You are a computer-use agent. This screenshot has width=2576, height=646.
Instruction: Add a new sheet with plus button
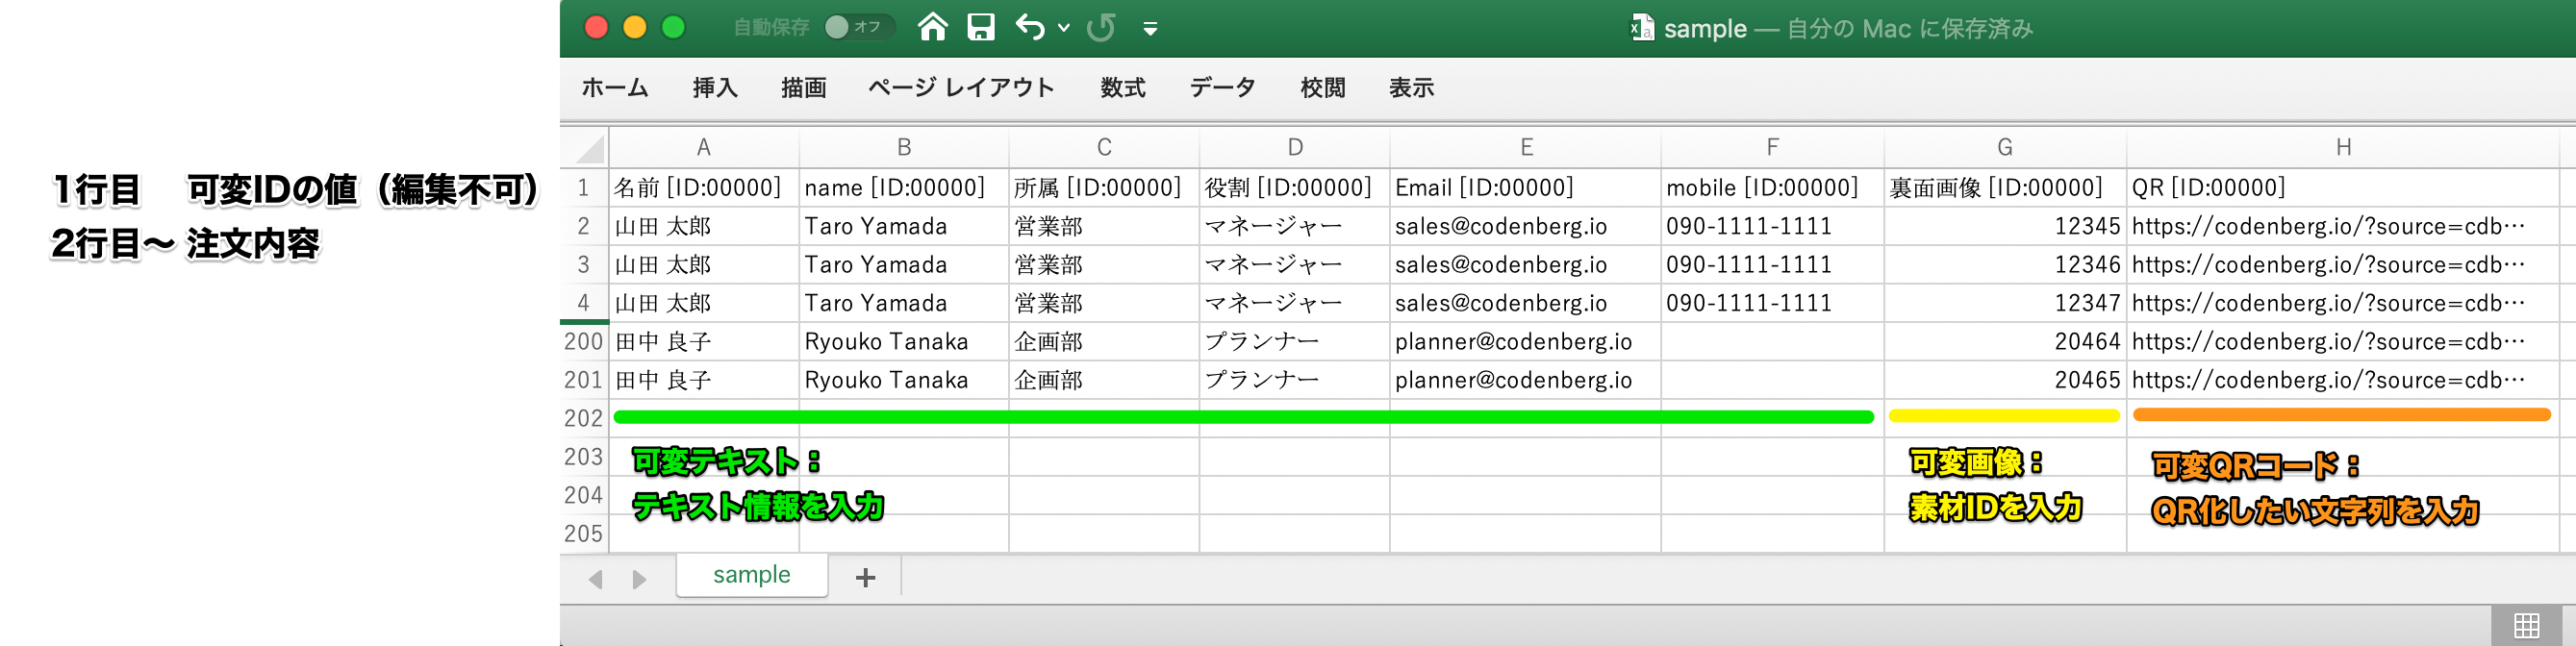(x=865, y=577)
